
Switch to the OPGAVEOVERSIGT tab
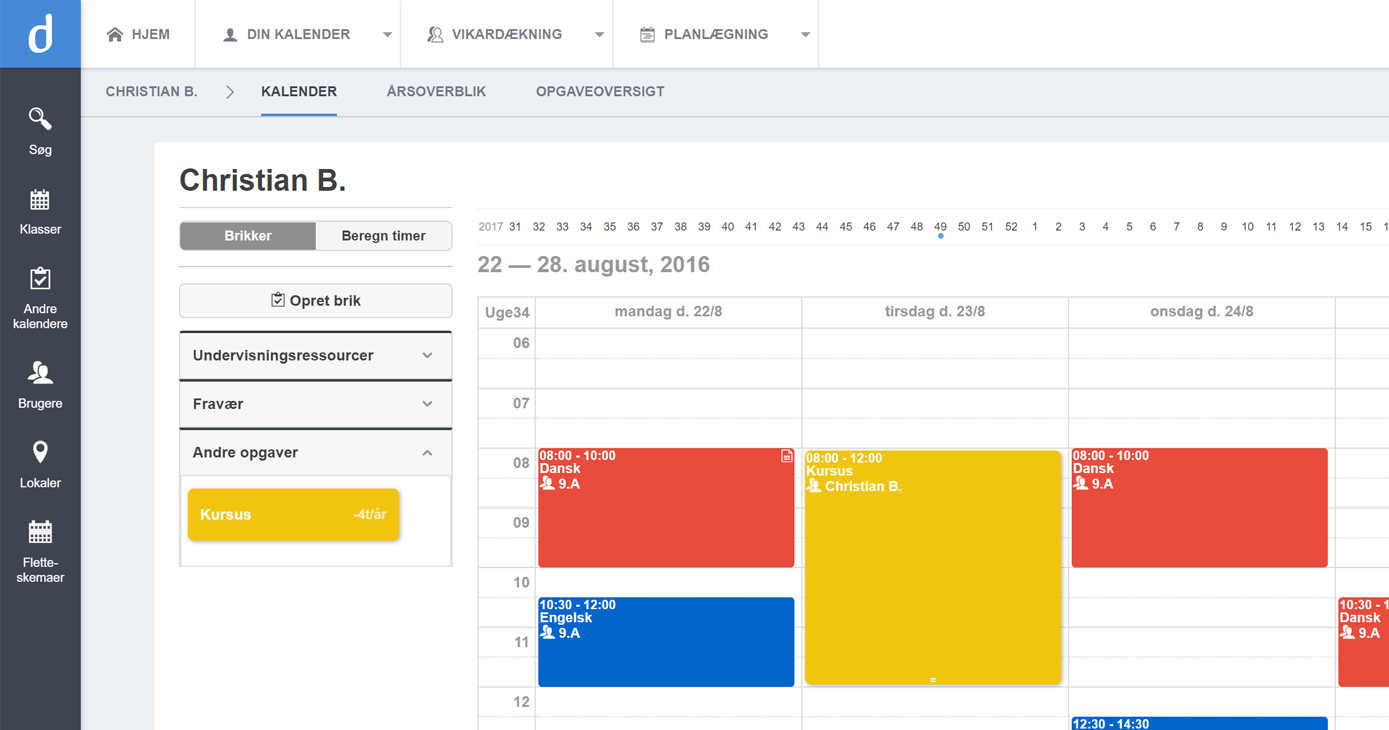click(600, 92)
